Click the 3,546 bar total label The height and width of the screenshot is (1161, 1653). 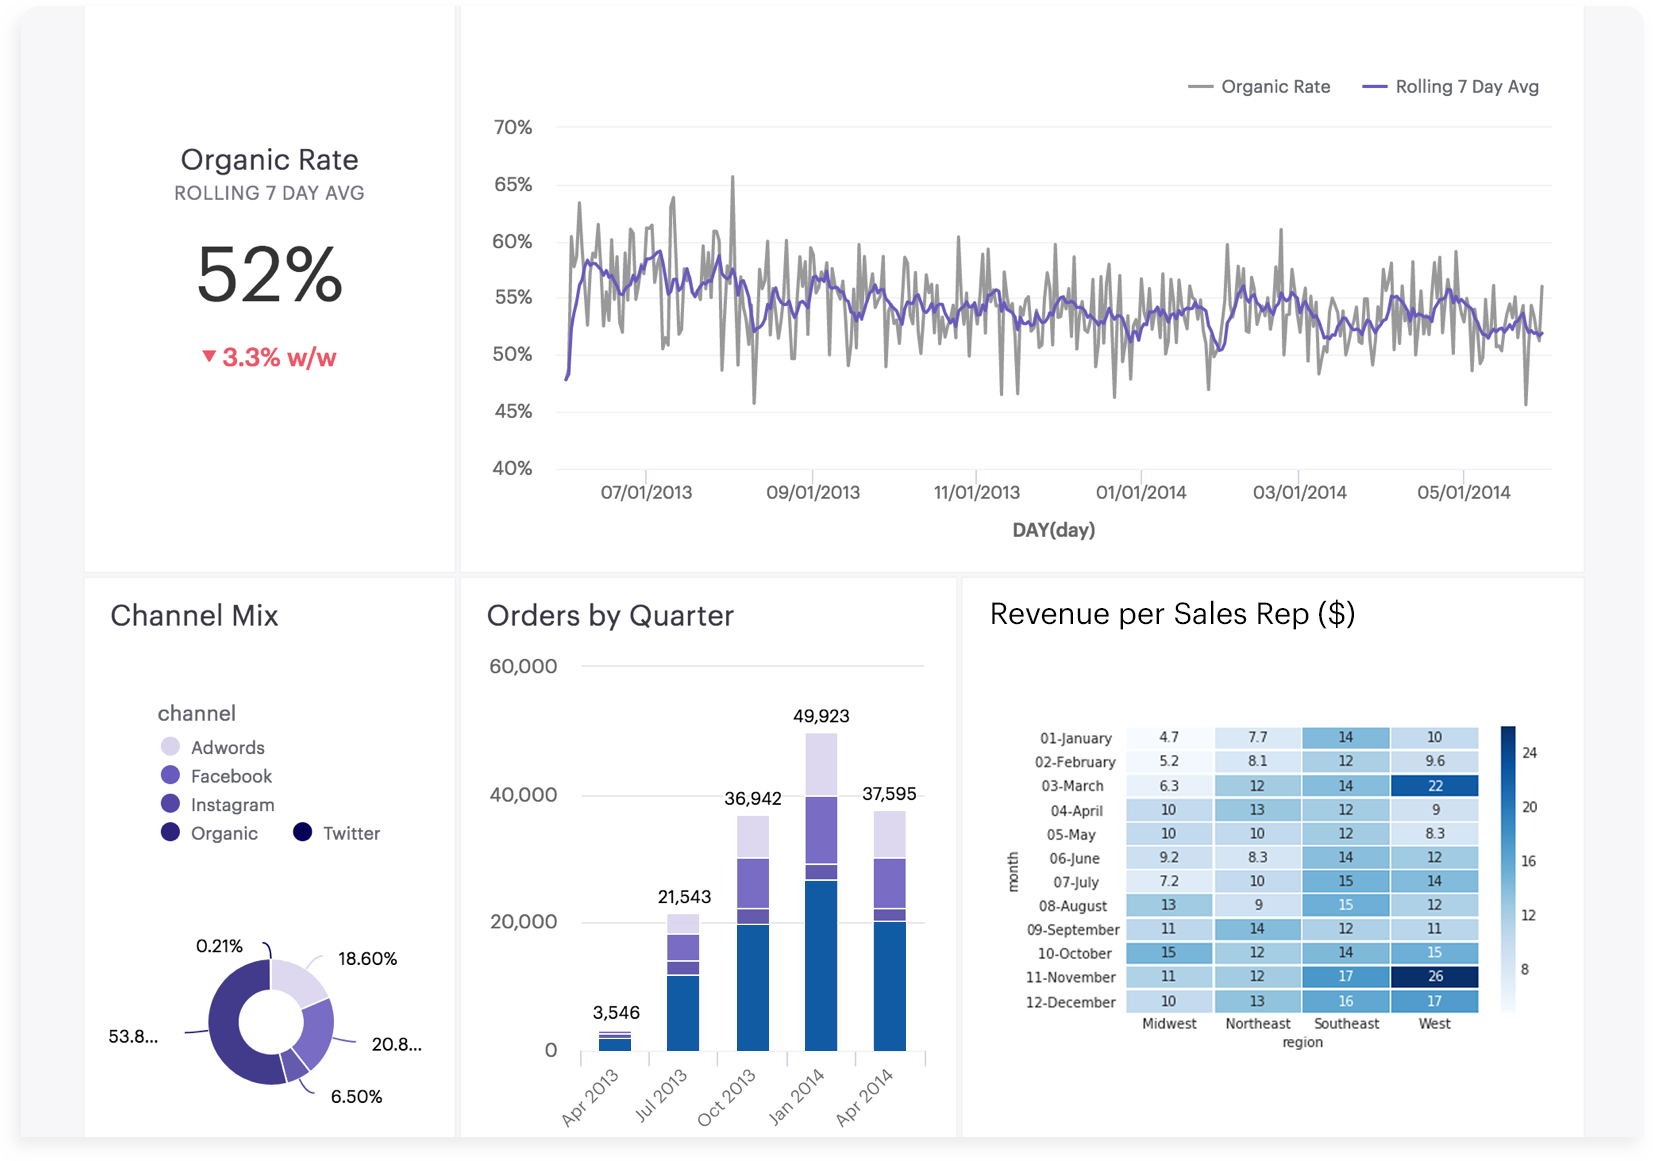(616, 1013)
